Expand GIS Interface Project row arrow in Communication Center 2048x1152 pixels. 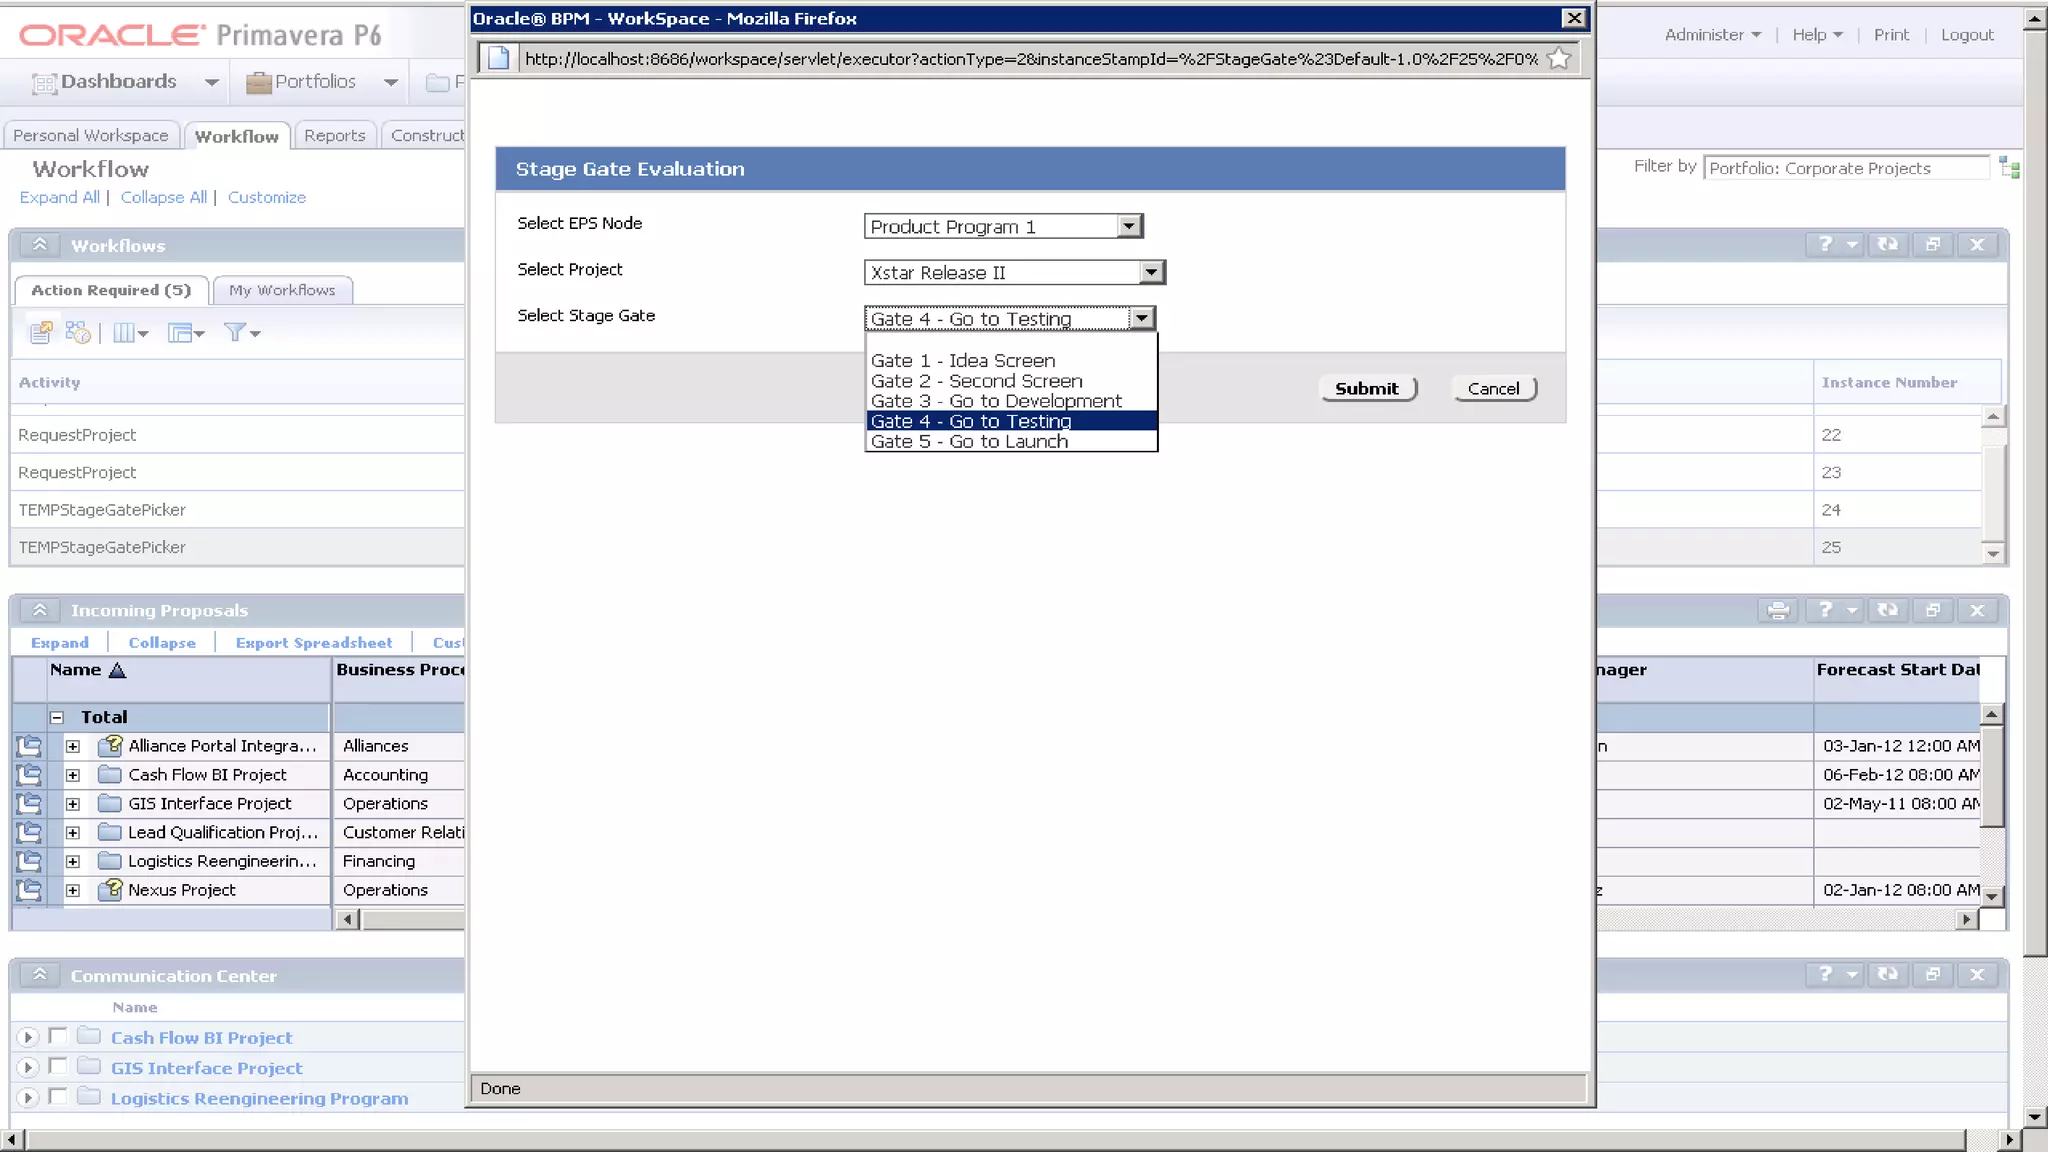pos(28,1068)
